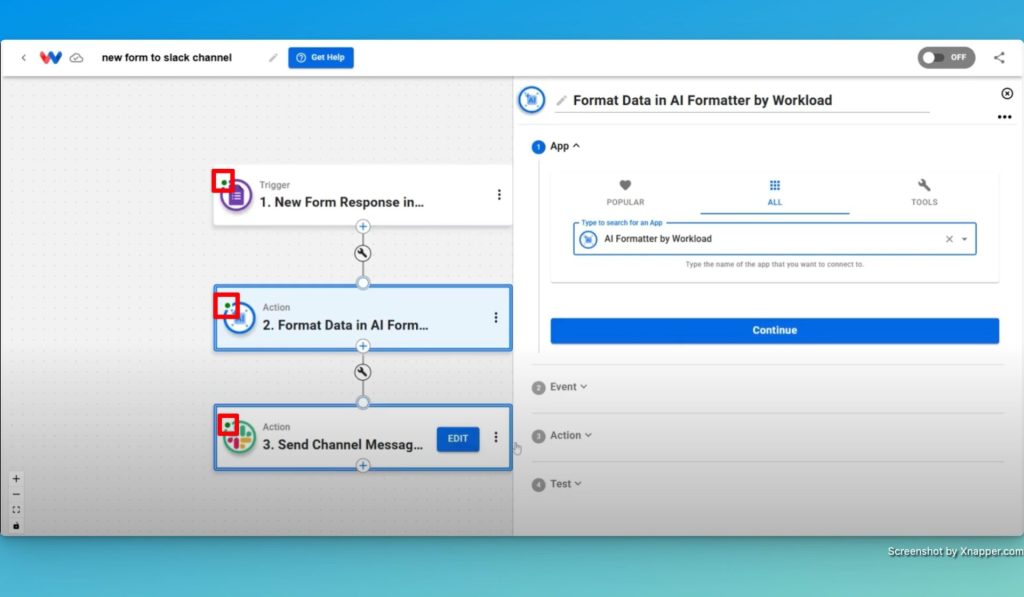Zoom in on the canvas
The width and height of the screenshot is (1024, 597).
16,479
